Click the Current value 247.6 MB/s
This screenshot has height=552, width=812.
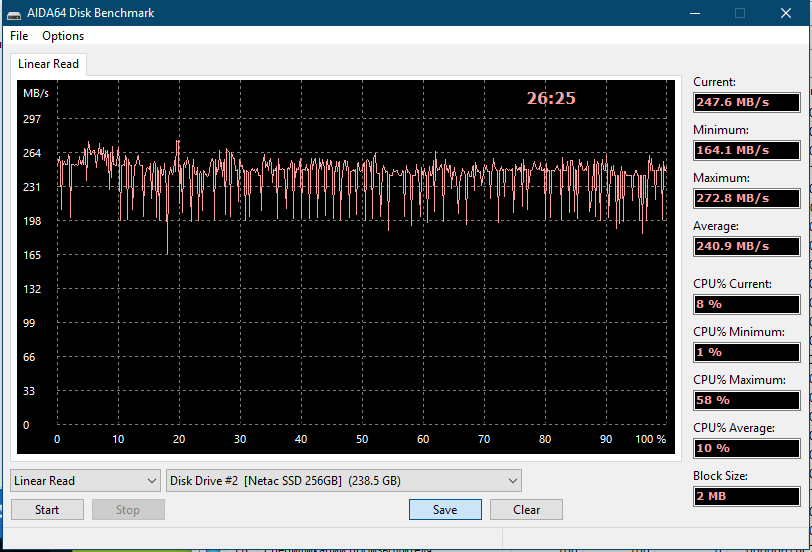(x=746, y=102)
